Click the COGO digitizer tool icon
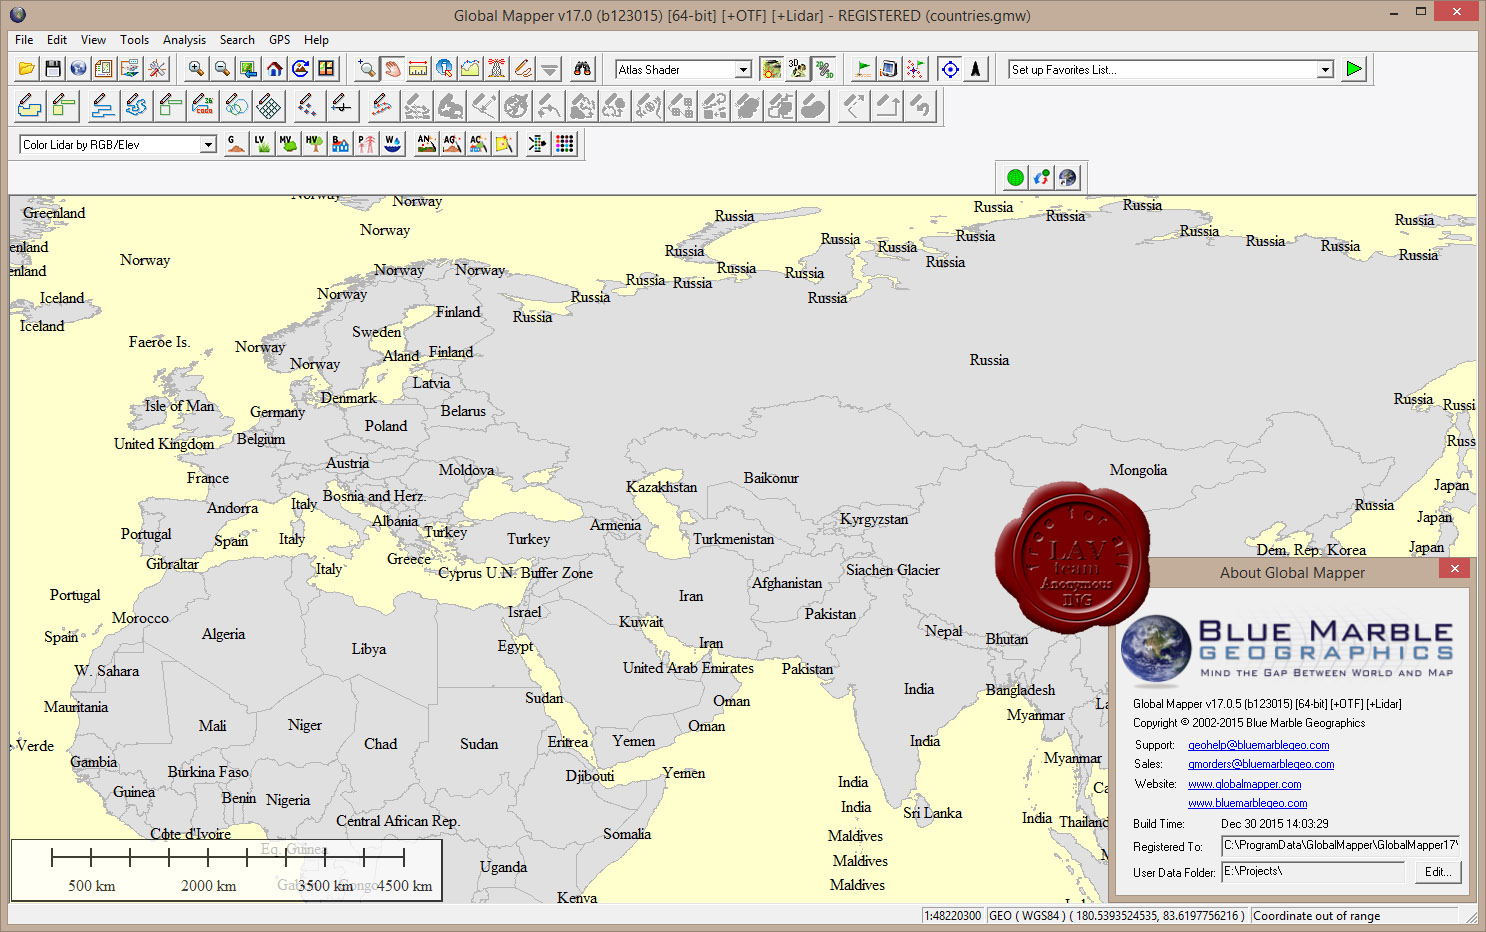The height and width of the screenshot is (932, 1486). [x=204, y=106]
